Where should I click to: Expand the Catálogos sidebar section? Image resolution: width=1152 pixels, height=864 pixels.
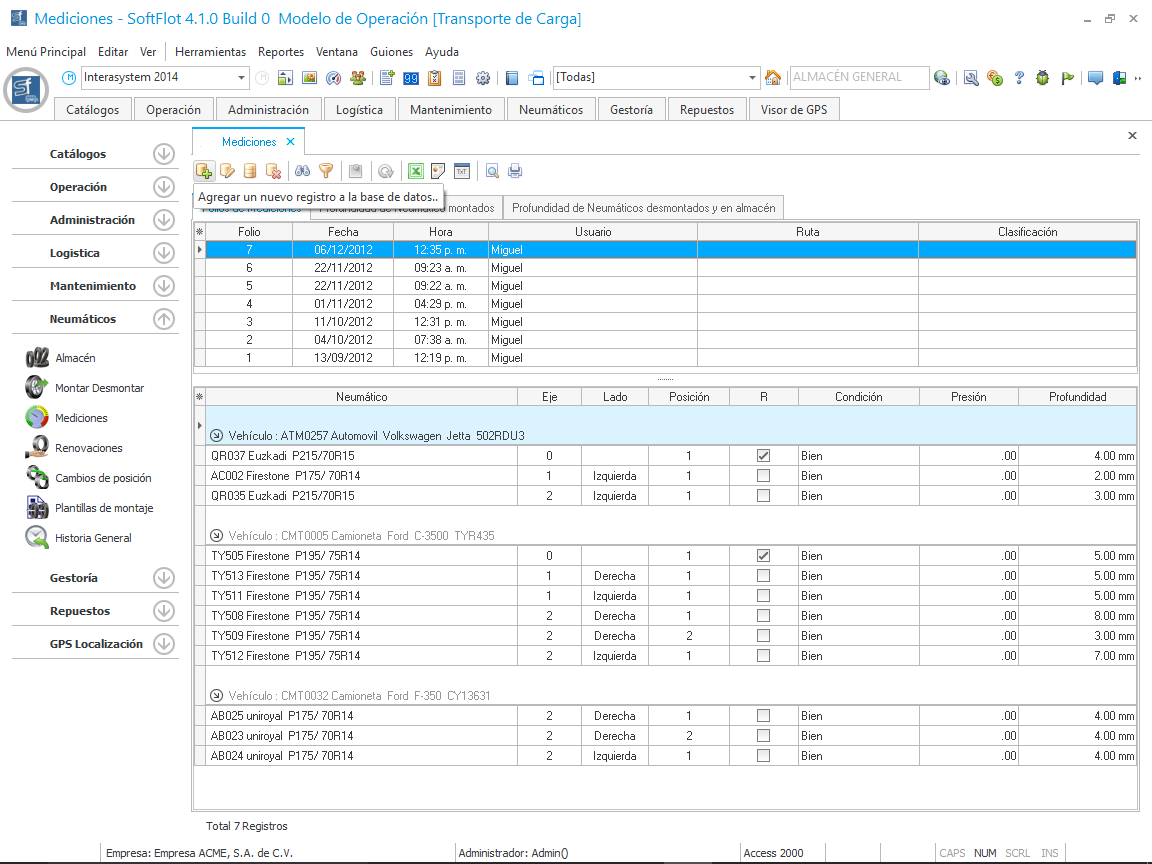click(164, 154)
